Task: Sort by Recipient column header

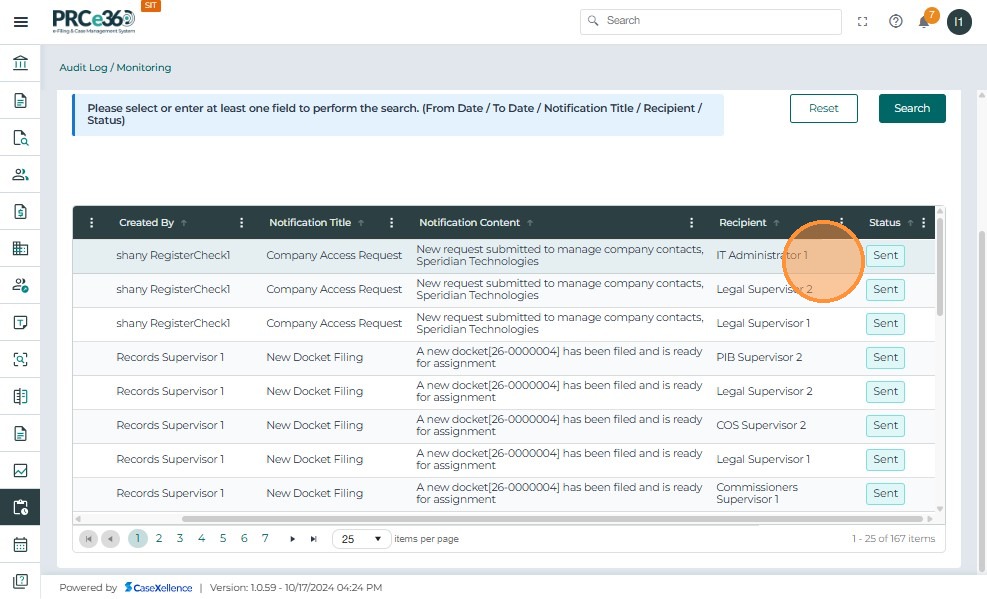Action: tap(742, 223)
